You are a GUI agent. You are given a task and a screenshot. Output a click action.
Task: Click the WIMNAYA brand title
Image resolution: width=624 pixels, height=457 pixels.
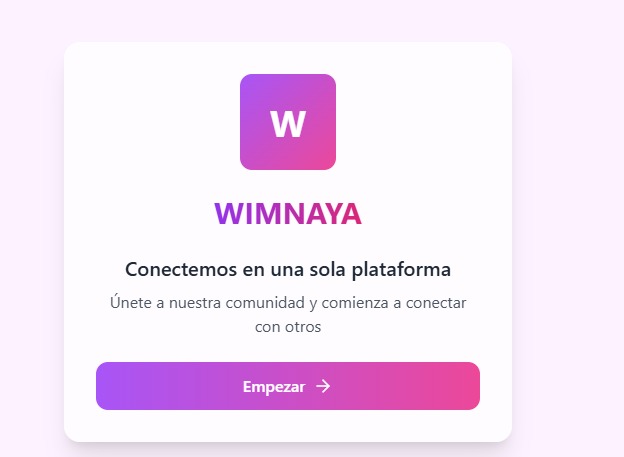[288, 214]
